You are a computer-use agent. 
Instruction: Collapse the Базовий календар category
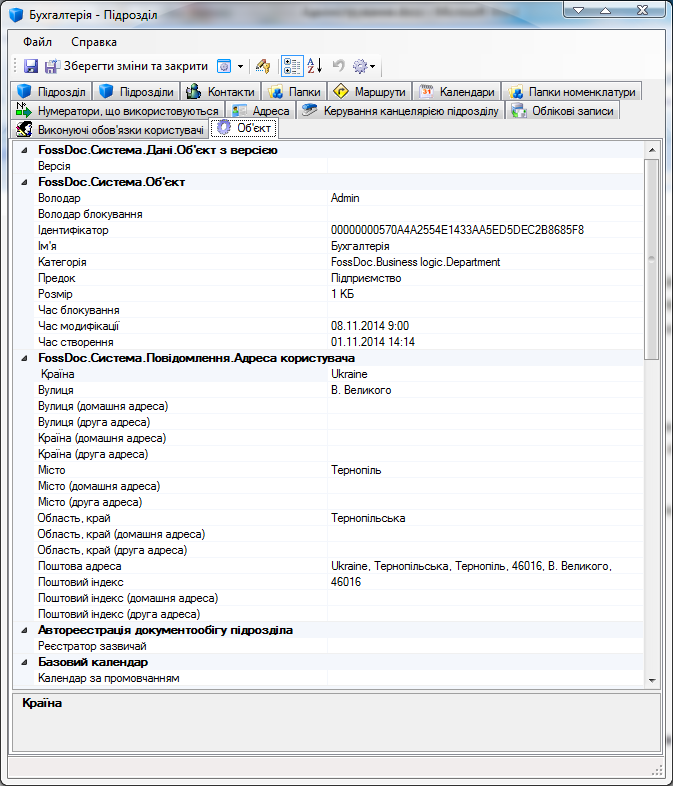tap(24, 662)
